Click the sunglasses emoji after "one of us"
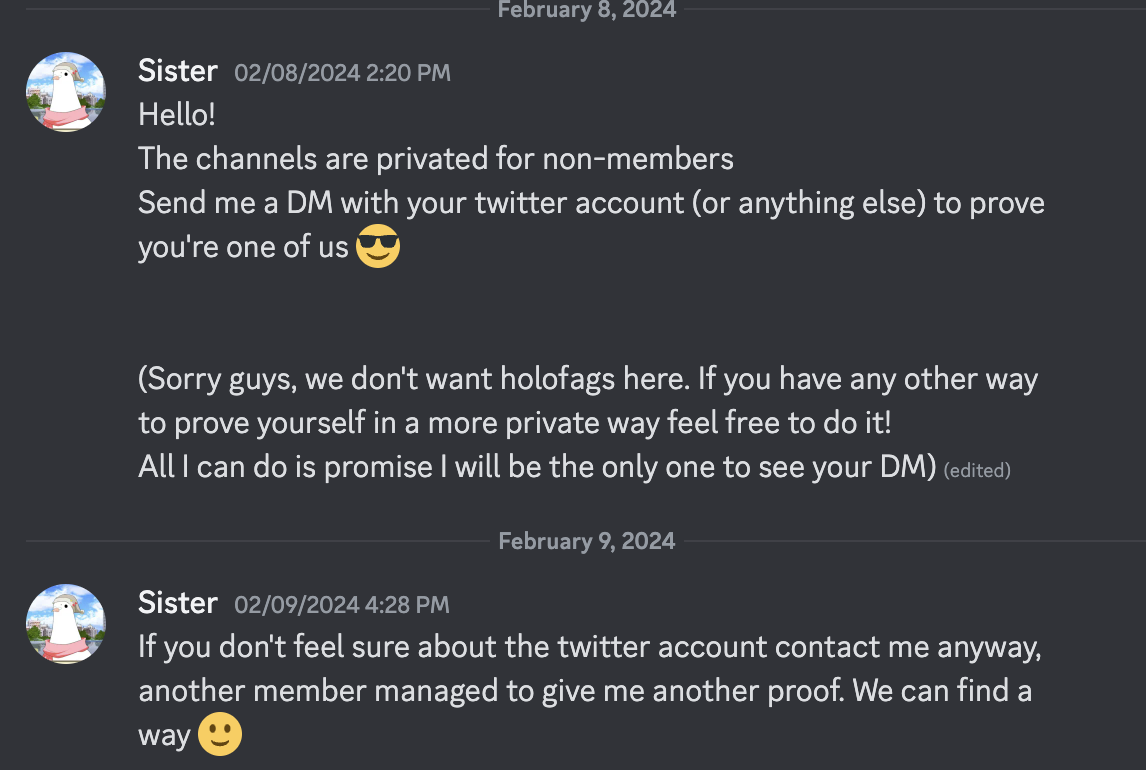 [x=378, y=247]
